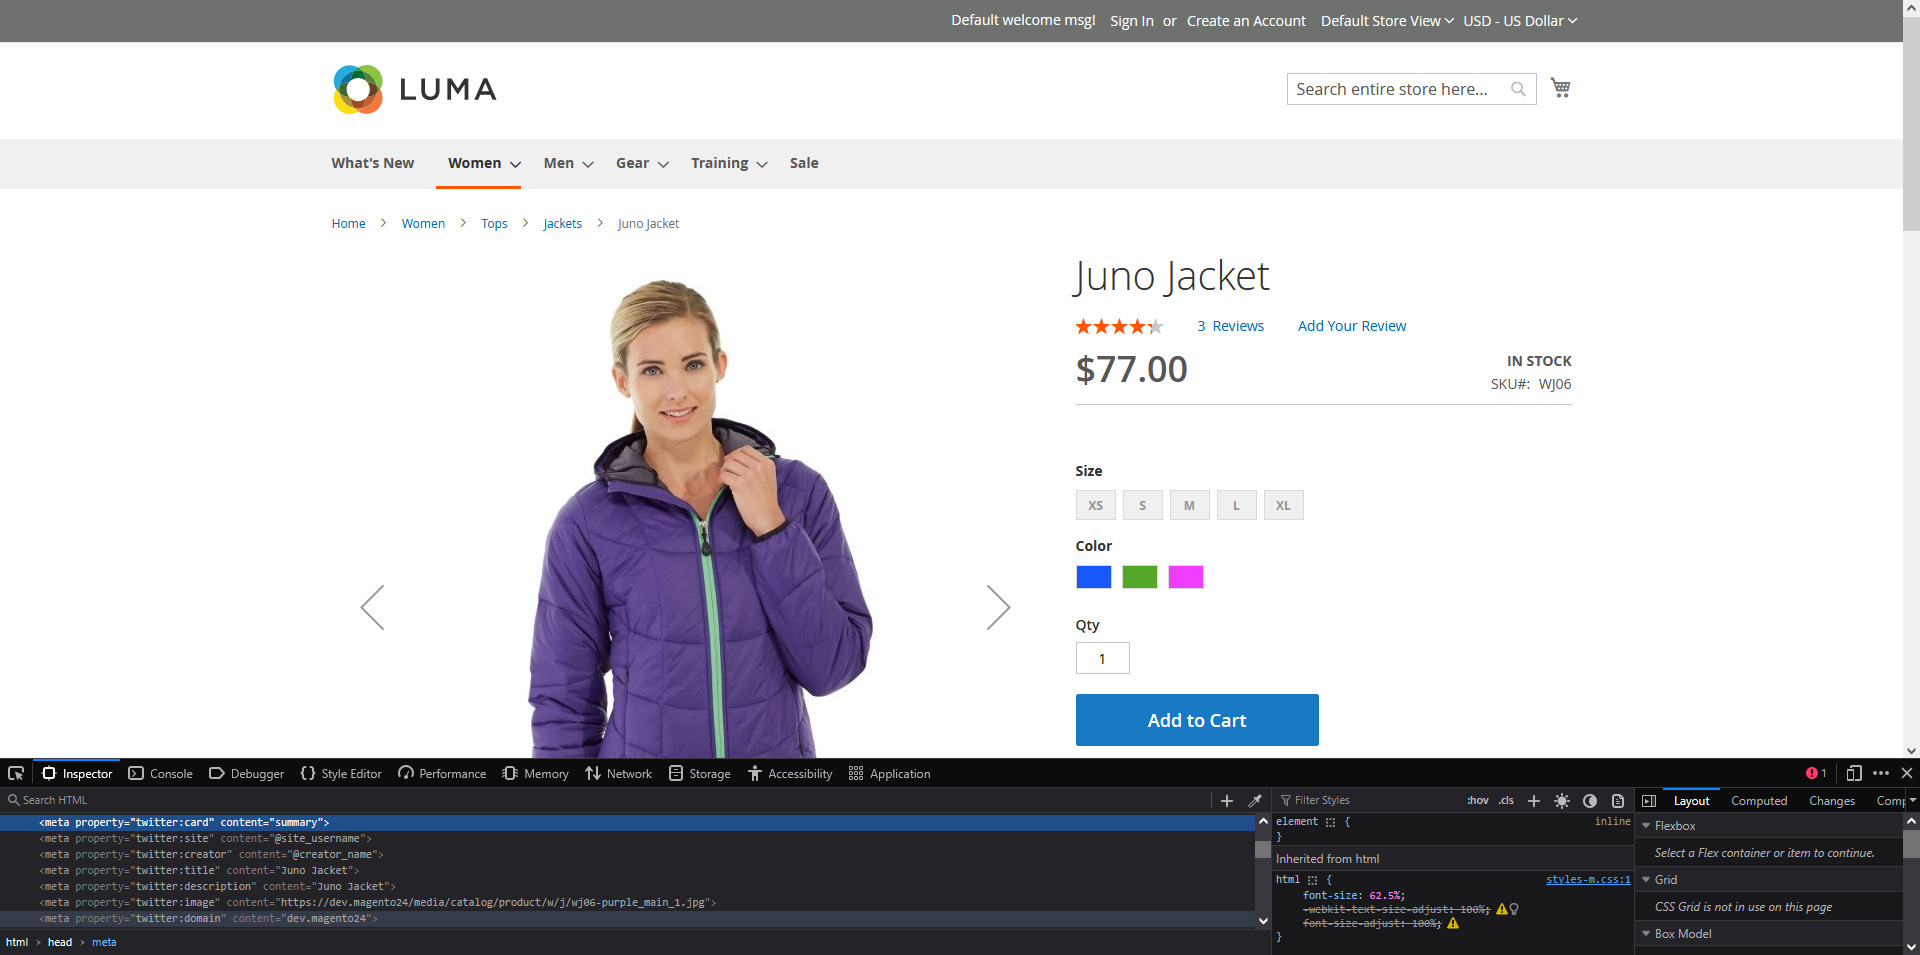1920x955 pixels.
Task: Click the Add to Cart button
Action: tap(1197, 720)
